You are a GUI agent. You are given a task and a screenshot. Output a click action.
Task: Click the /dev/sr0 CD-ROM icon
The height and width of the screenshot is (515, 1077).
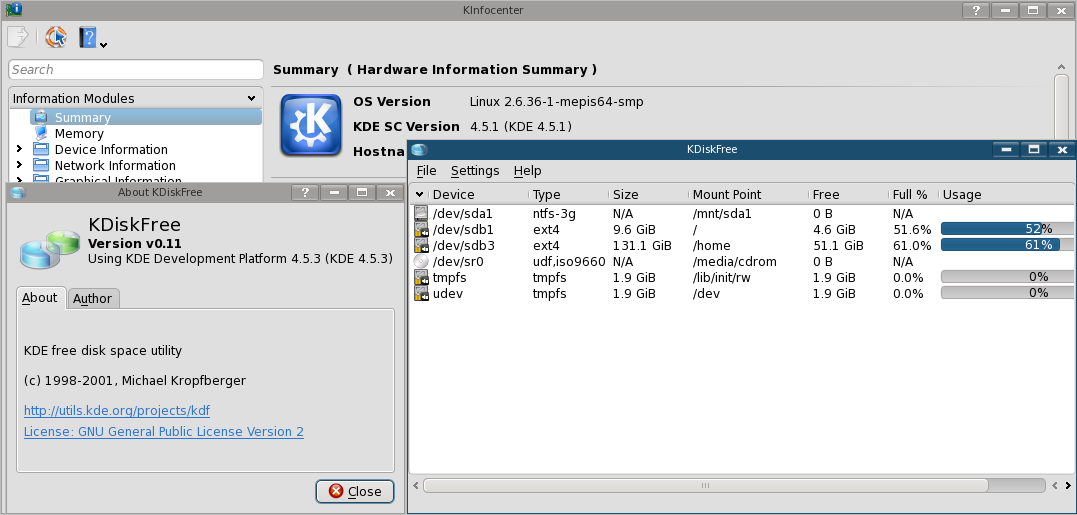421,261
